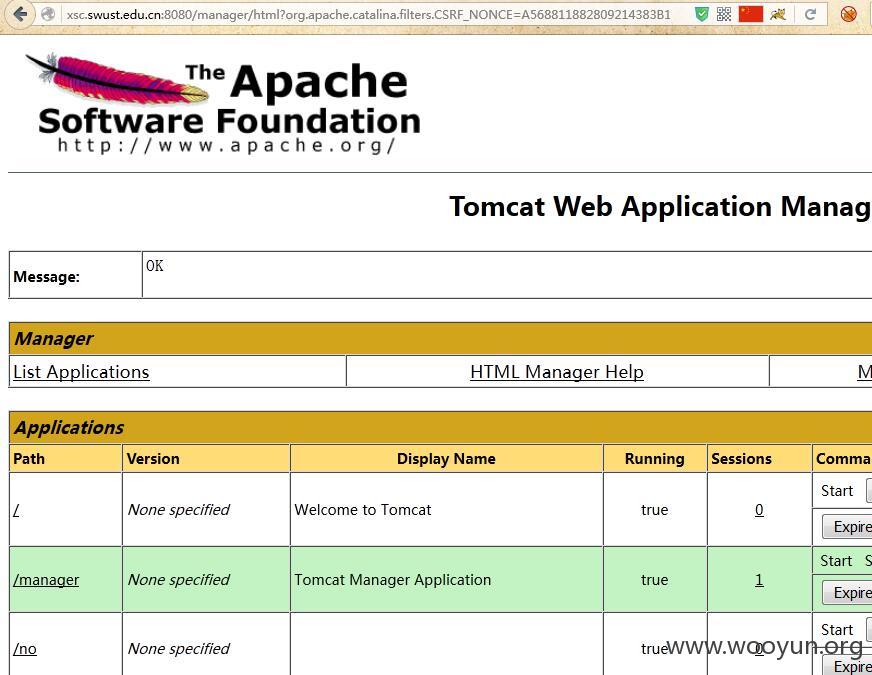This screenshot has height=675, width=872.
Task: Click the Tomcat Web Application Manager title
Action: pyautogui.click(x=660, y=206)
